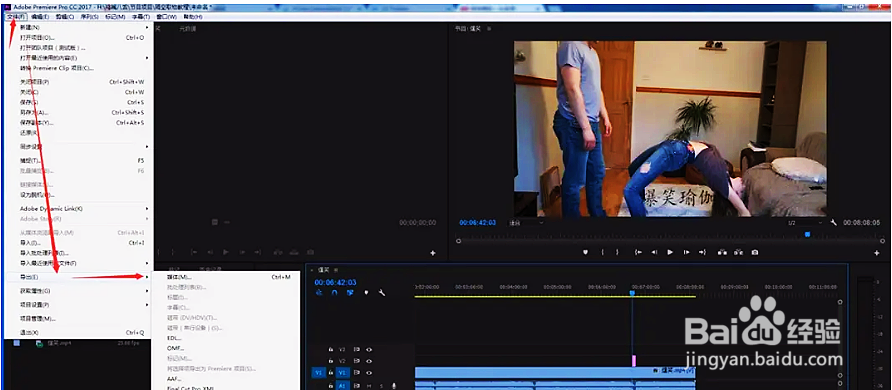Image resolution: width=892 pixels, height=390 pixels.
Task: Expand the 导出(E) submenu
Action: [x=78, y=277]
